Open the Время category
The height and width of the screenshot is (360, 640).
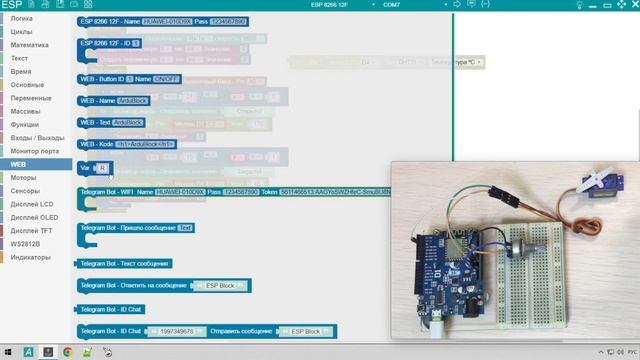[x=21, y=71]
